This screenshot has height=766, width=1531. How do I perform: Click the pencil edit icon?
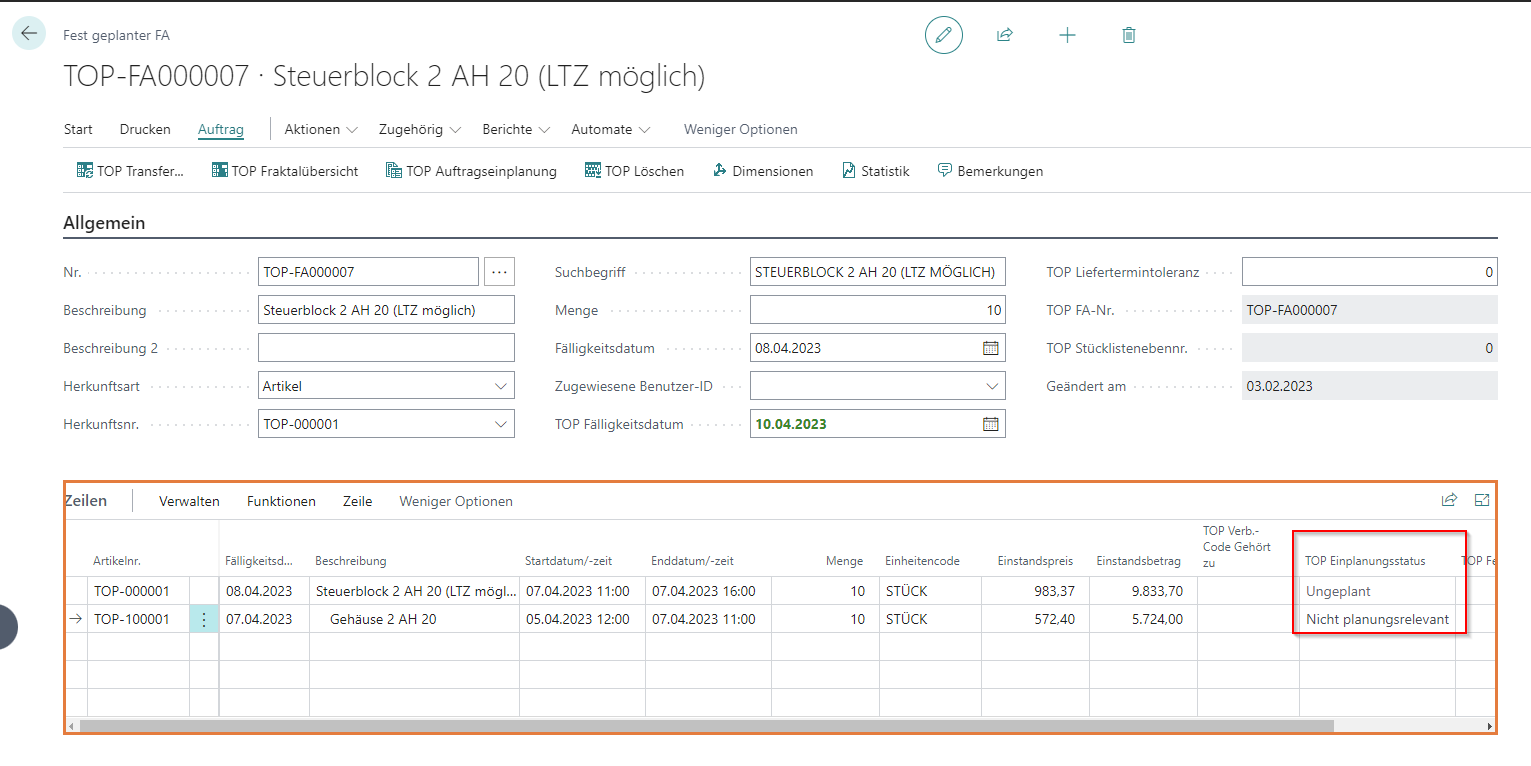[943, 35]
